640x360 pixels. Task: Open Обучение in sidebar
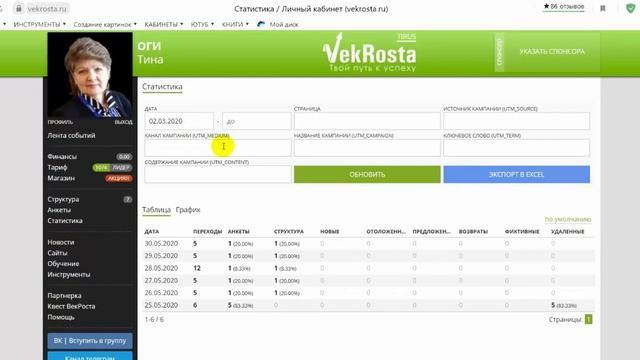pos(63,264)
